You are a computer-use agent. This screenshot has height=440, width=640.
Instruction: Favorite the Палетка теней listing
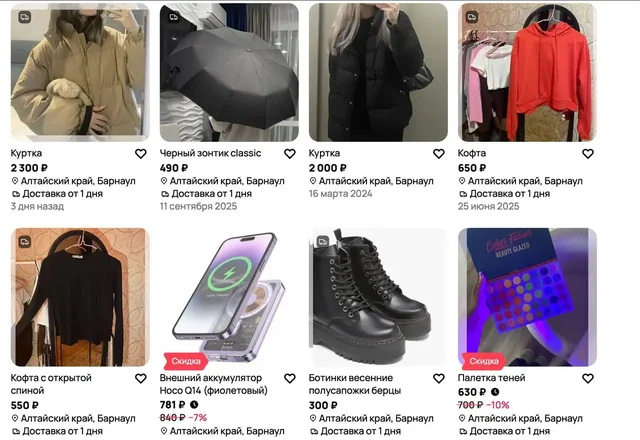[x=588, y=379]
